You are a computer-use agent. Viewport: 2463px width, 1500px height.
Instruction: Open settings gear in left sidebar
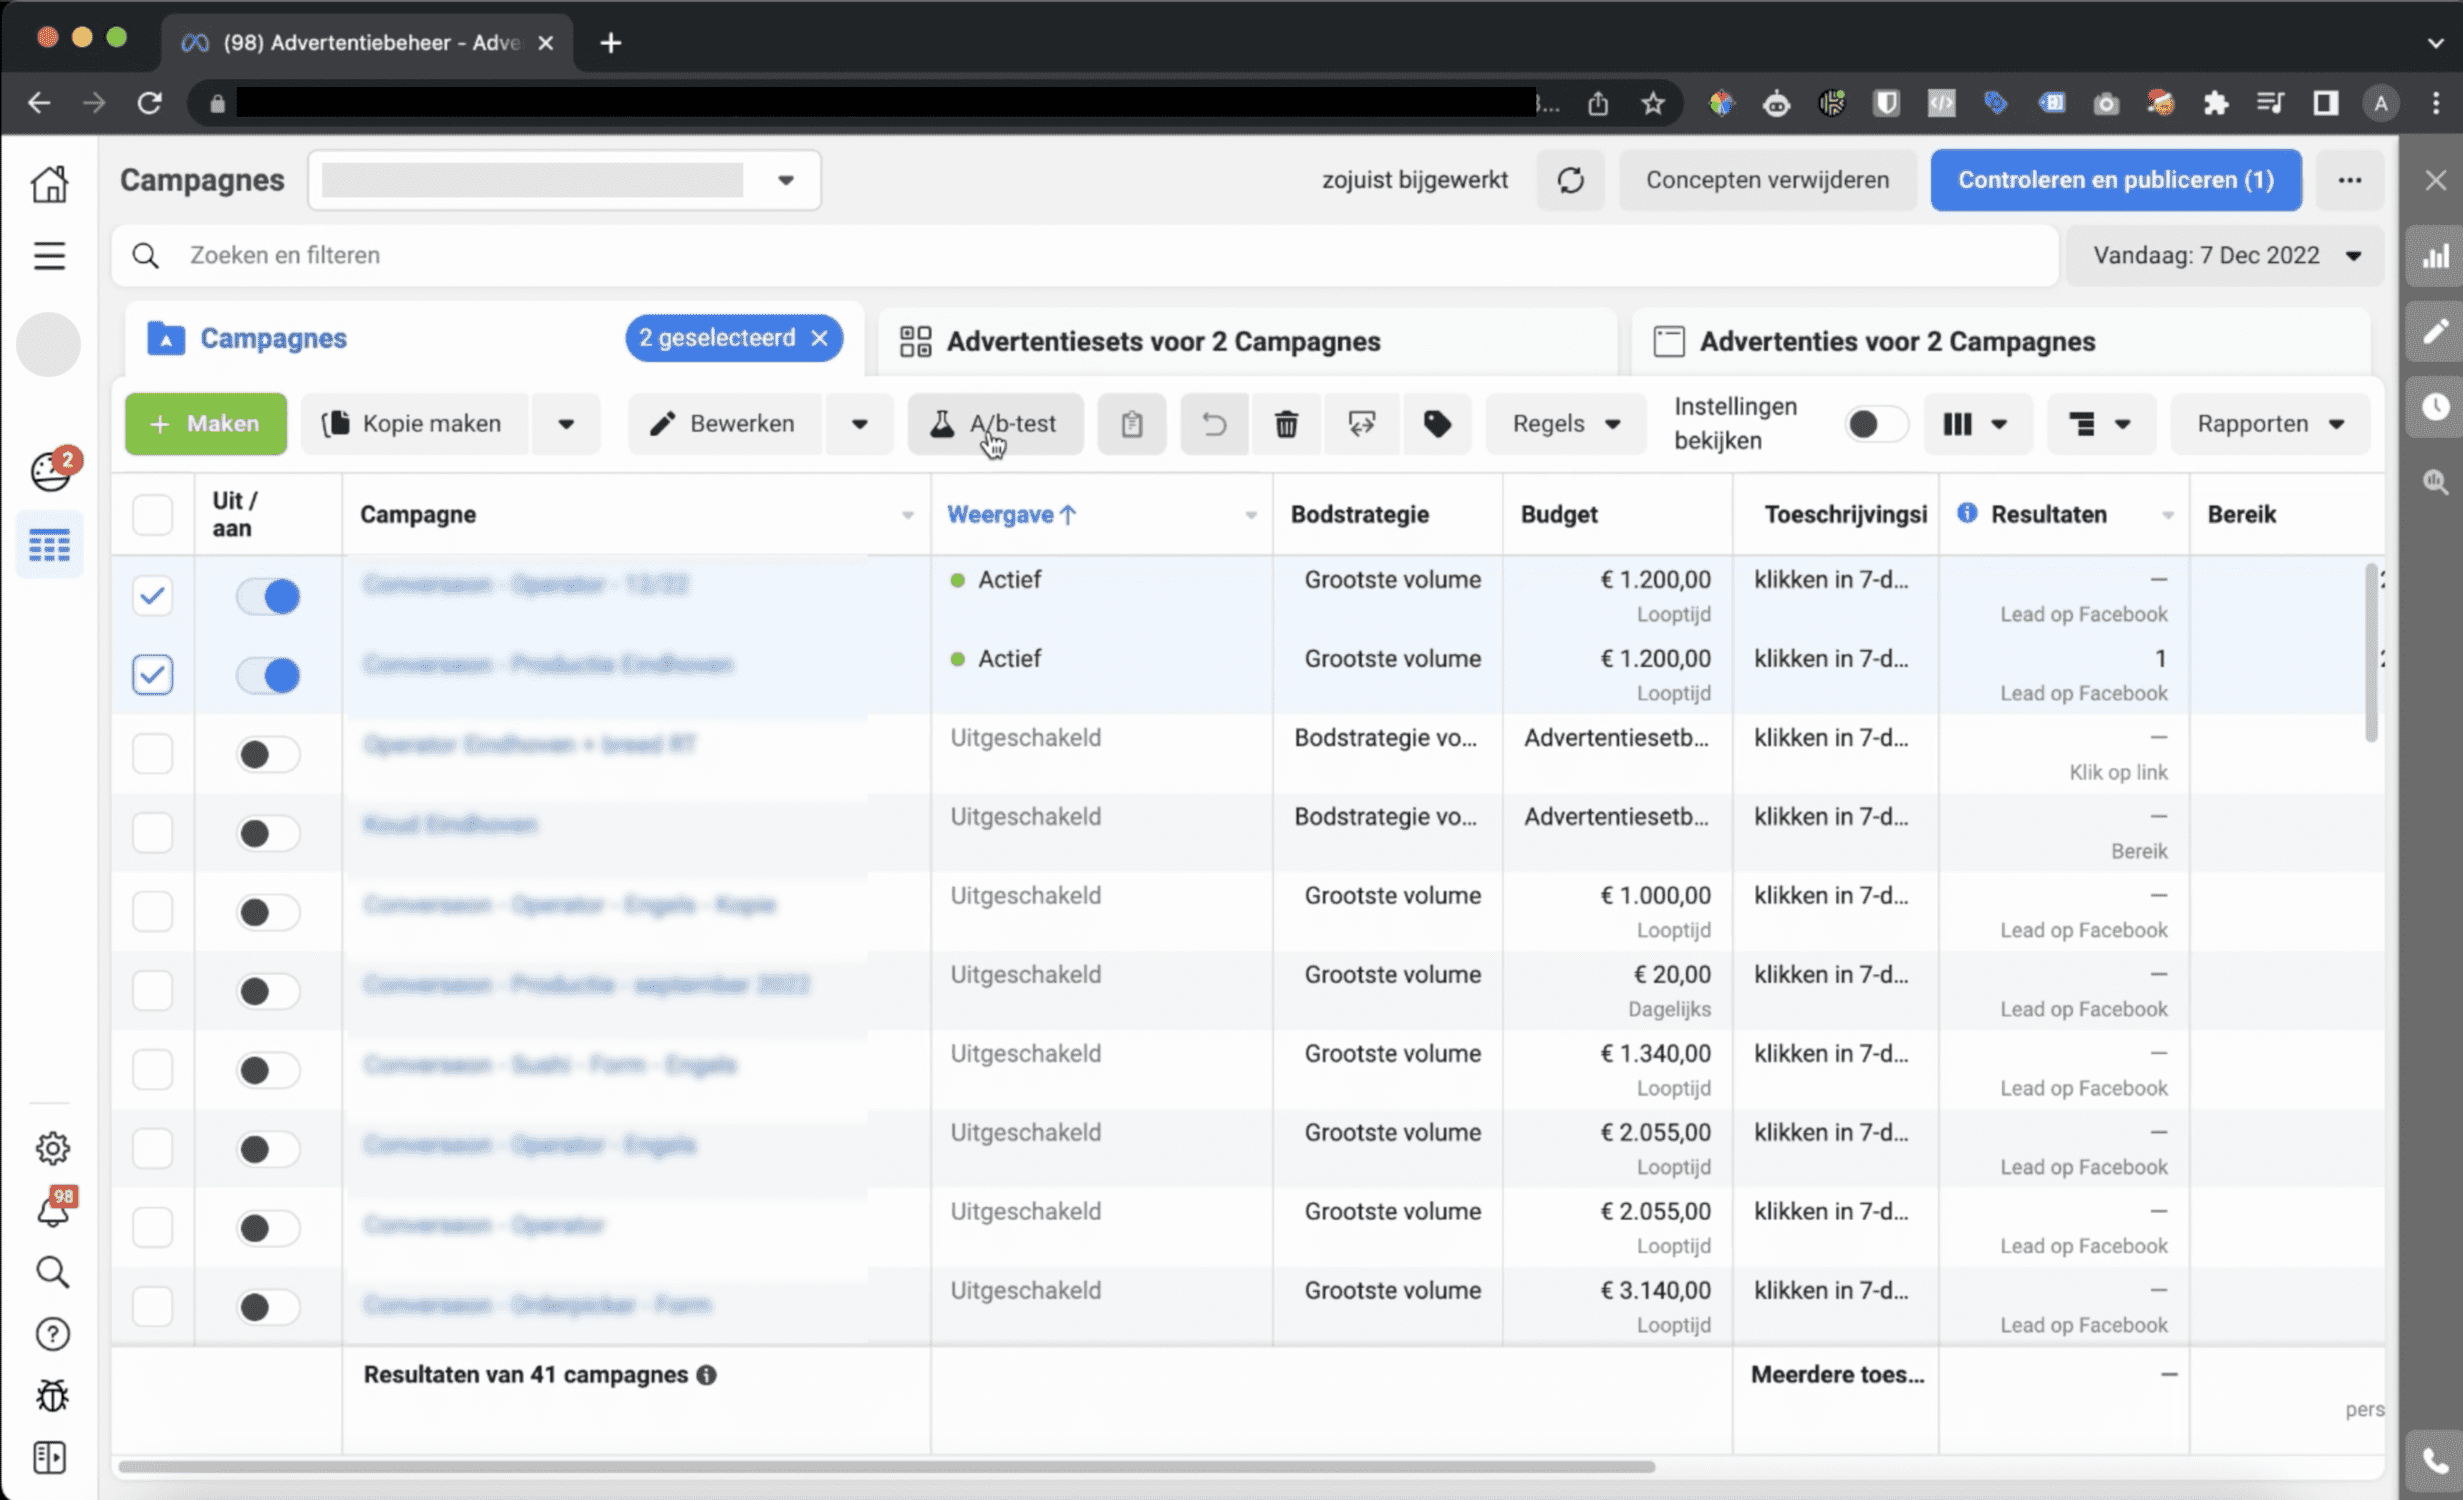pyautogui.click(x=52, y=1148)
